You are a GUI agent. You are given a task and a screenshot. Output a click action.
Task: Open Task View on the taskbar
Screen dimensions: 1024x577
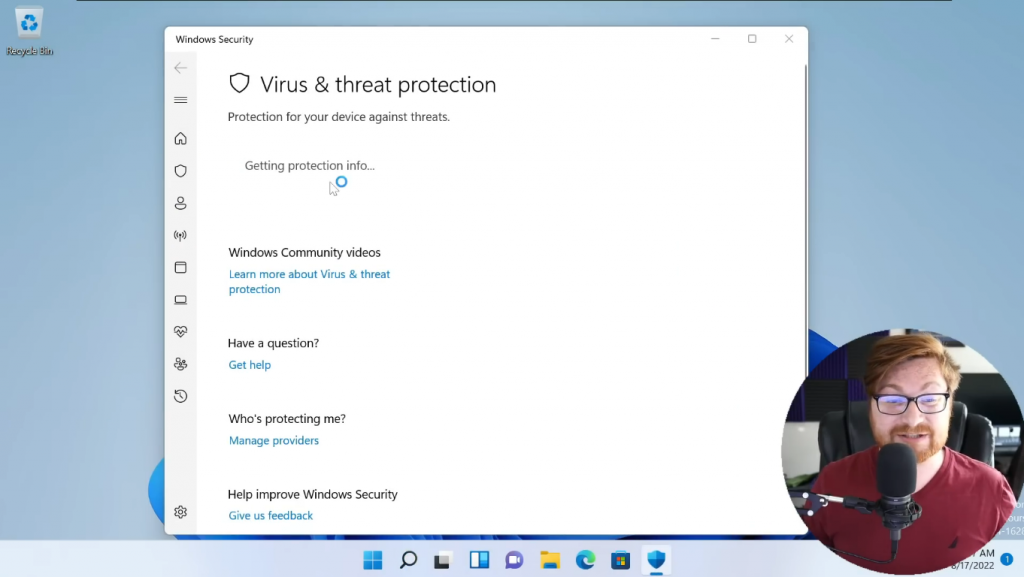[x=443, y=560]
